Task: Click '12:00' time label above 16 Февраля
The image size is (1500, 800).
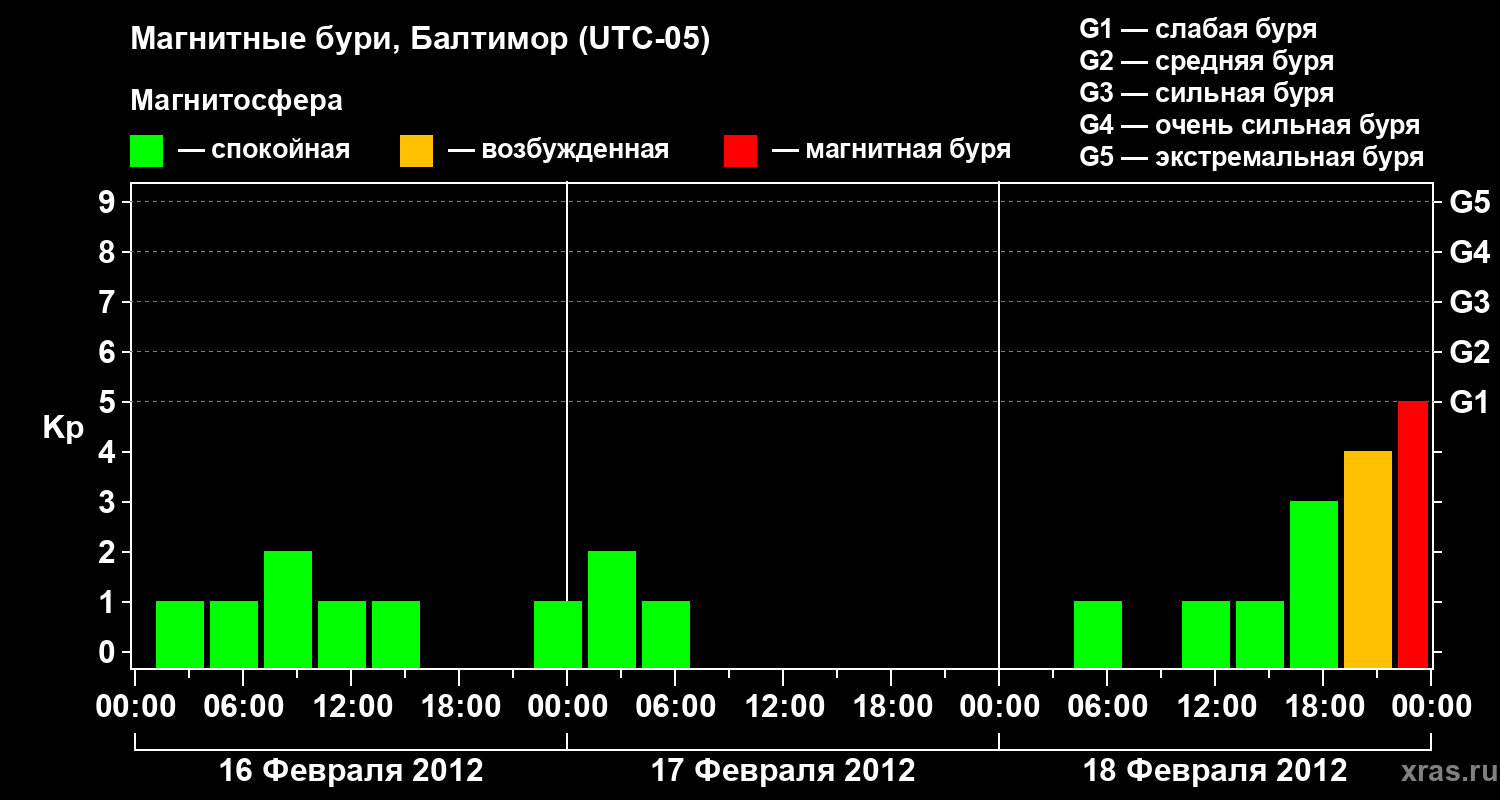Action: 351,707
